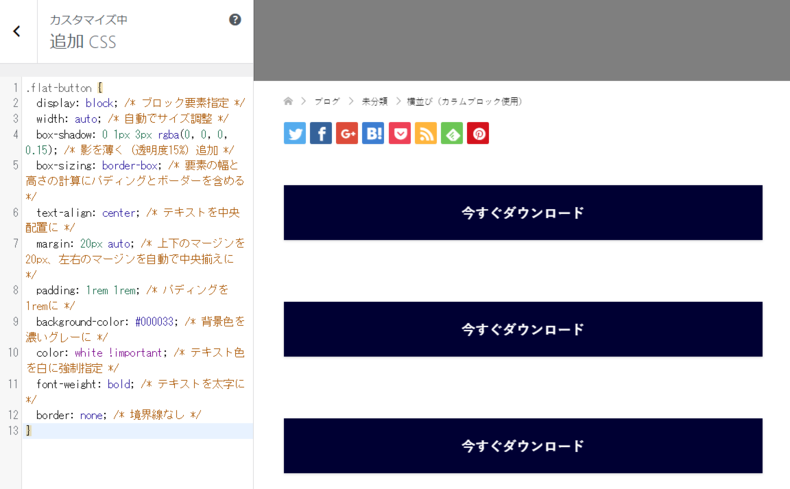Click the font-weight: bold line

point(137,391)
